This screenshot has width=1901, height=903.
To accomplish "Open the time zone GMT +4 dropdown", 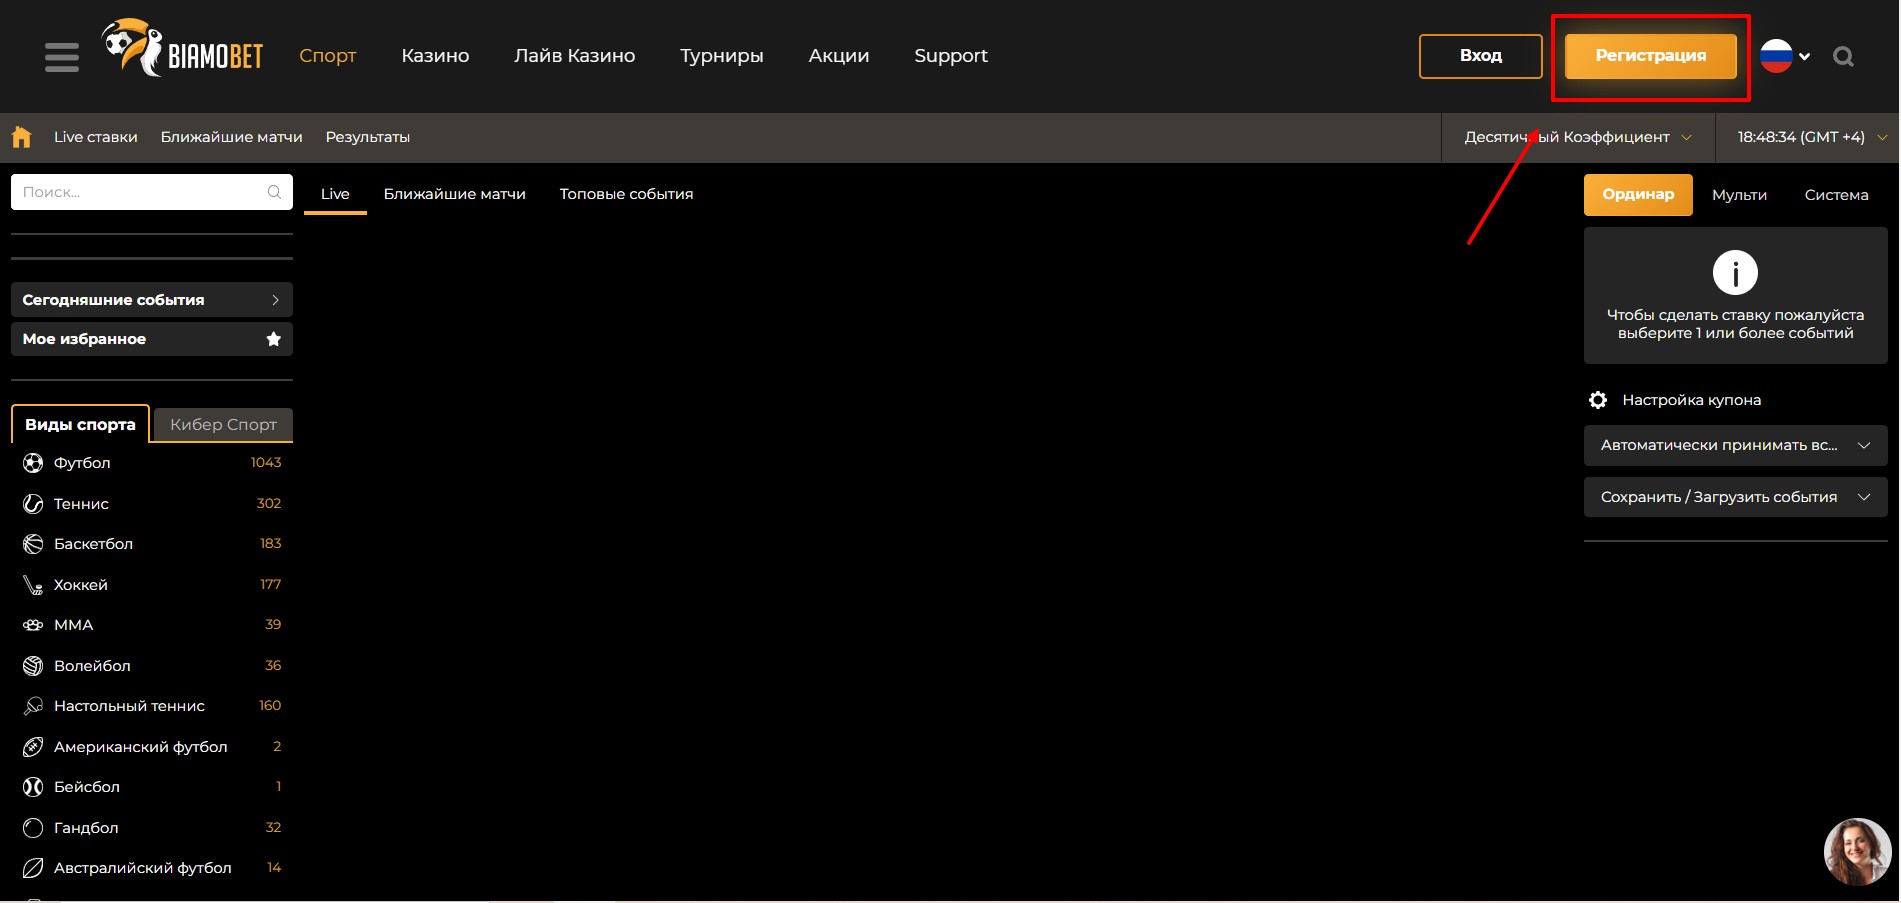I will pyautogui.click(x=1808, y=137).
